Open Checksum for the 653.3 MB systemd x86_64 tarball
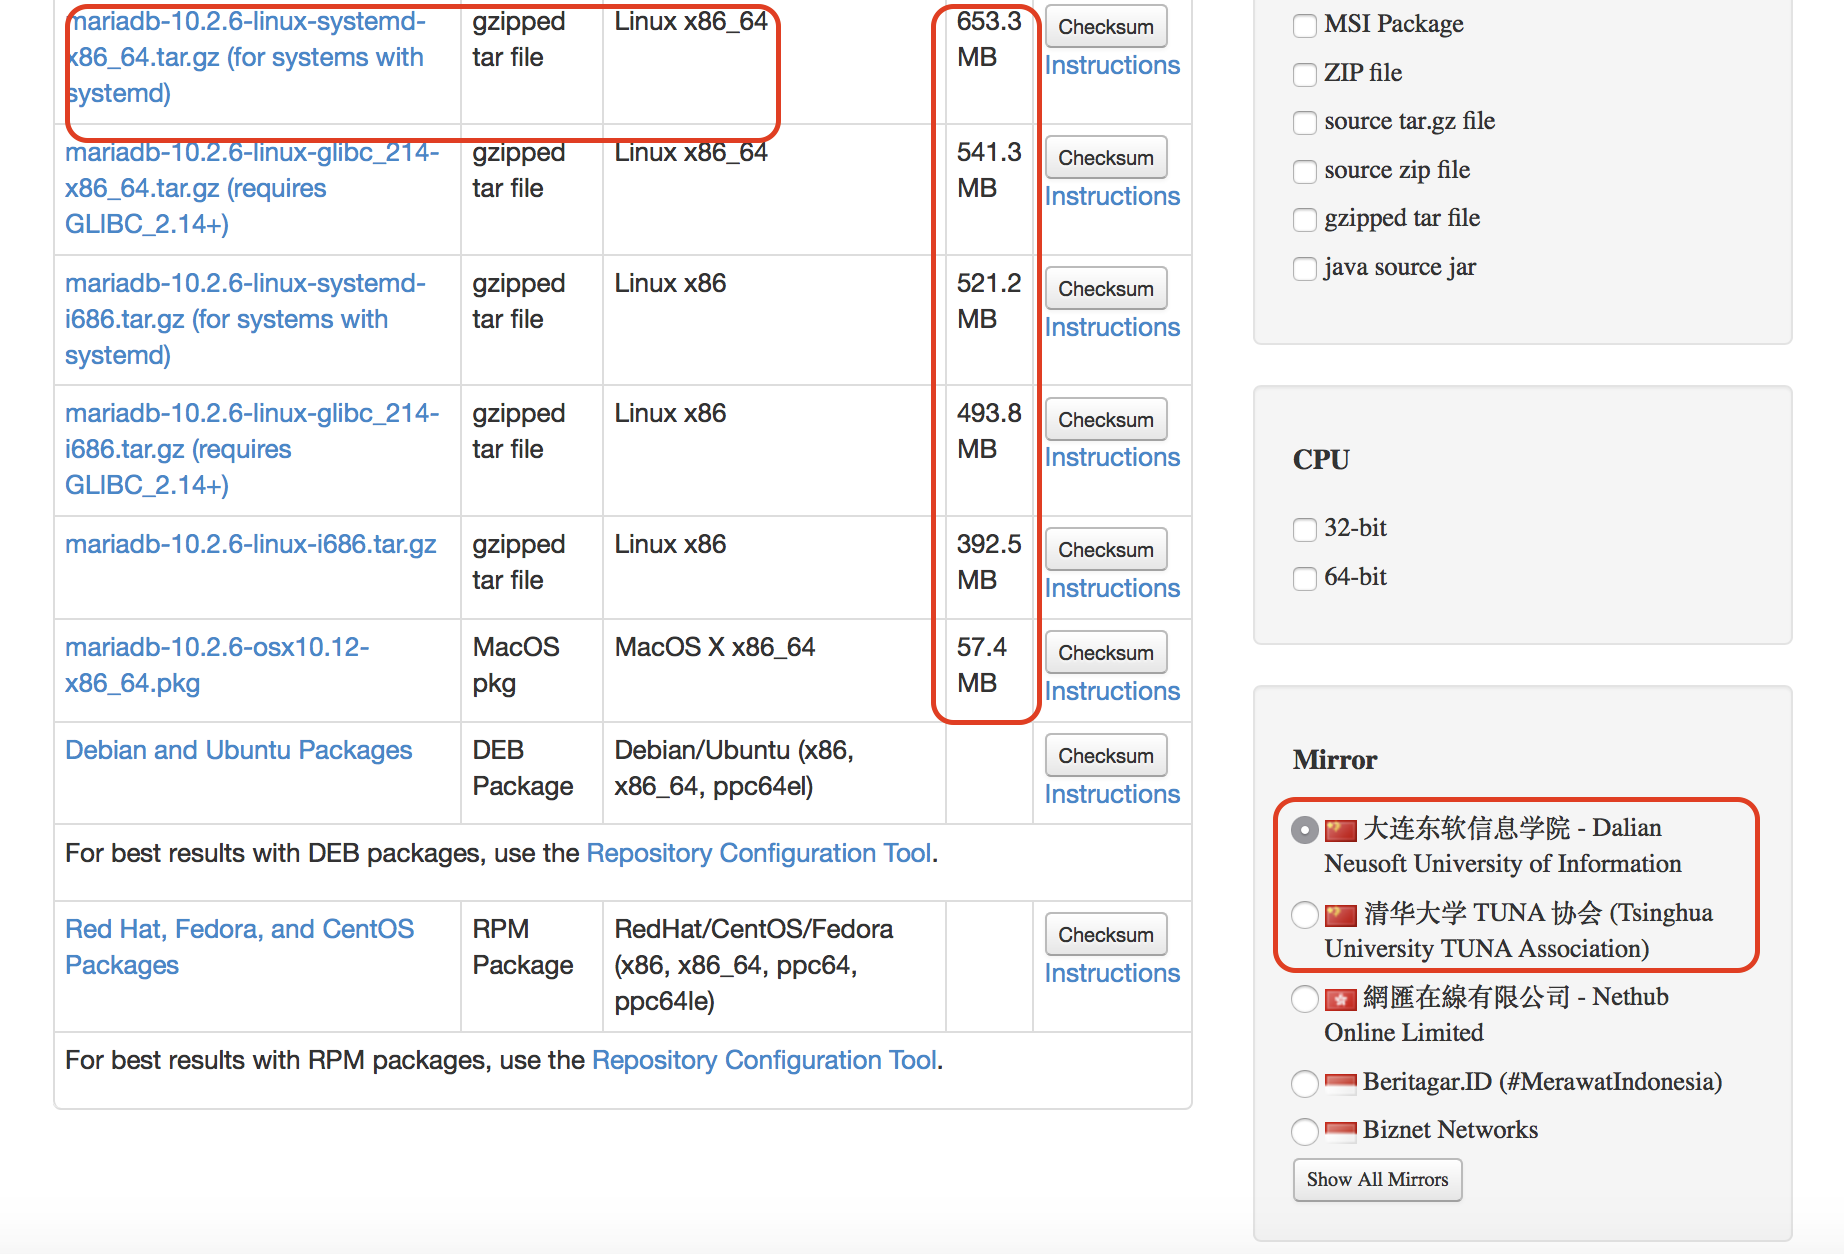 1106,27
